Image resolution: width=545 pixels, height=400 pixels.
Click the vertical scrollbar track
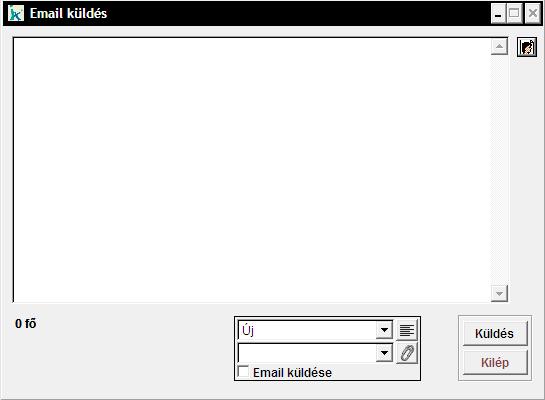pyautogui.click(x=499, y=170)
